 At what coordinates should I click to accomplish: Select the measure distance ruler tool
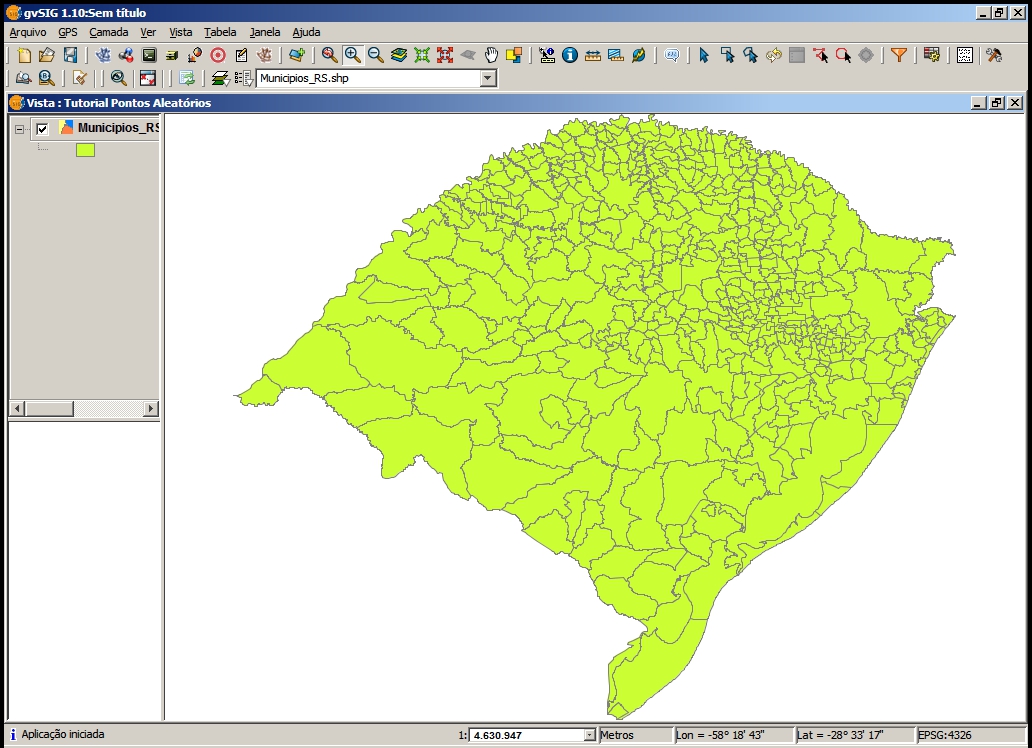593,55
